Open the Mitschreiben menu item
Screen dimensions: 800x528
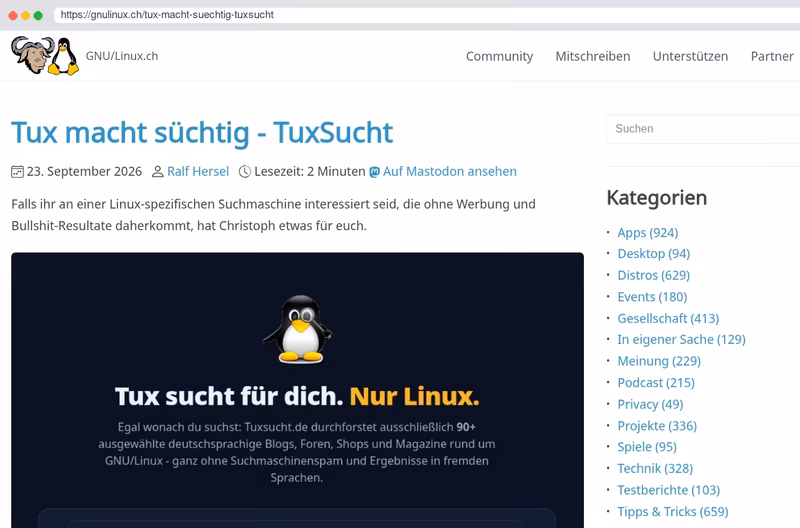tap(593, 56)
